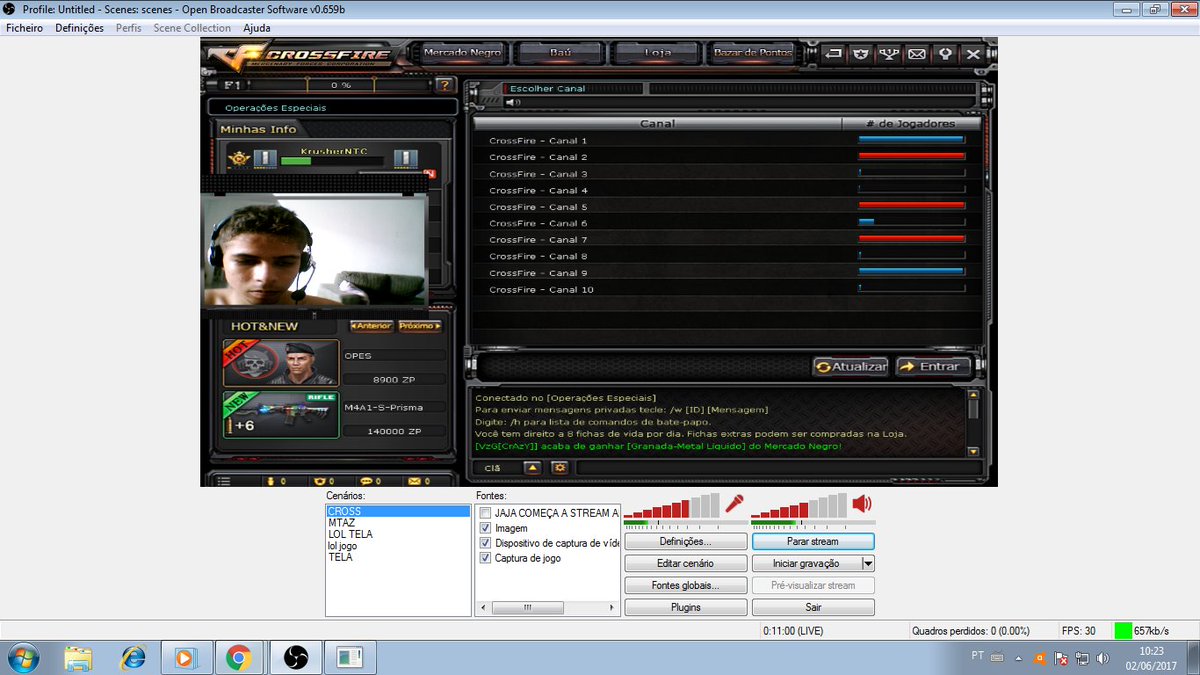Open Google Chrome from taskbar
The image size is (1200, 675).
[238, 657]
